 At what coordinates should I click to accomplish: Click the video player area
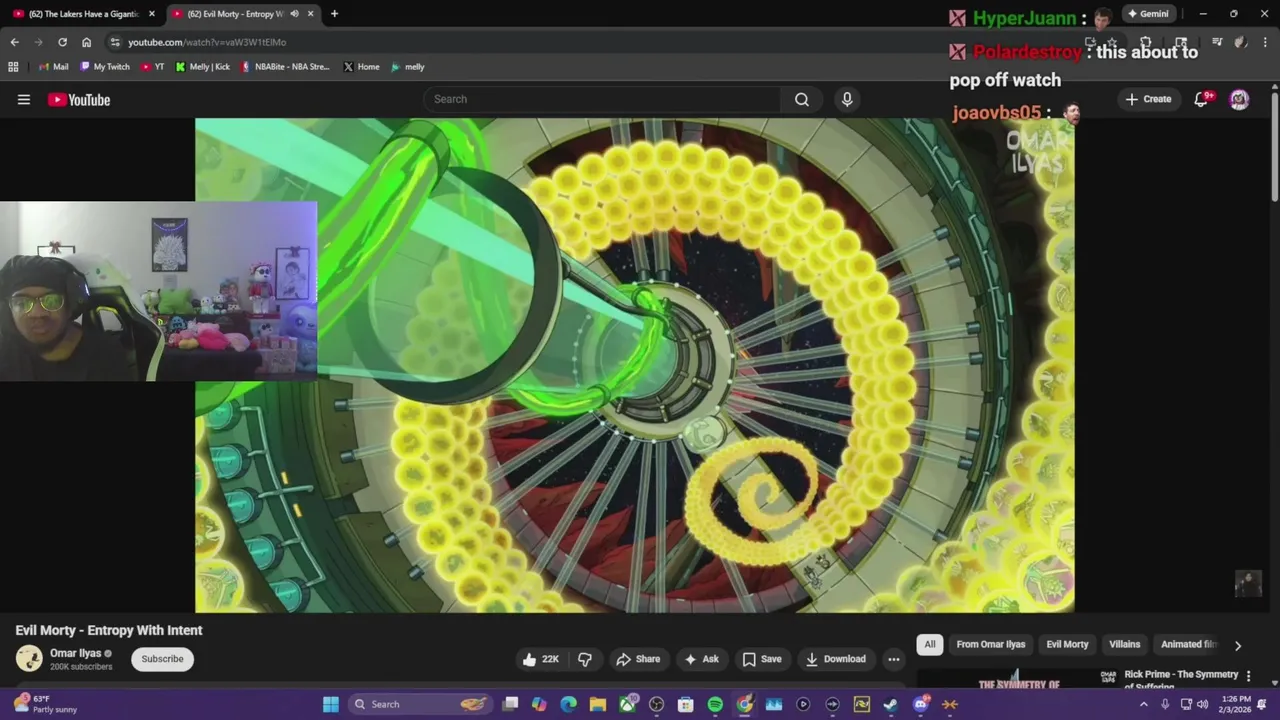click(635, 365)
